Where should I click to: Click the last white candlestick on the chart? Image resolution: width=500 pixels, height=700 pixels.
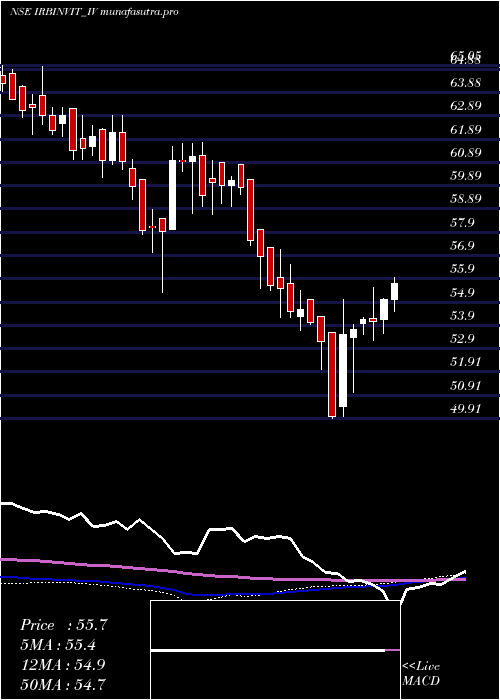(x=394, y=292)
